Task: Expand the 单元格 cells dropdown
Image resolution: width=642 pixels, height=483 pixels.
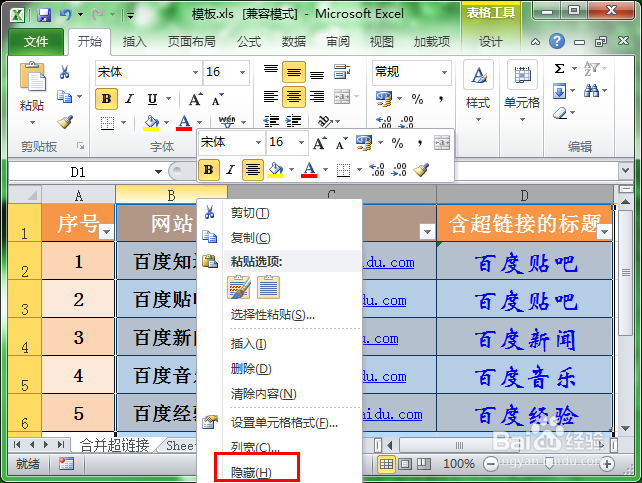Action: coord(522,120)
